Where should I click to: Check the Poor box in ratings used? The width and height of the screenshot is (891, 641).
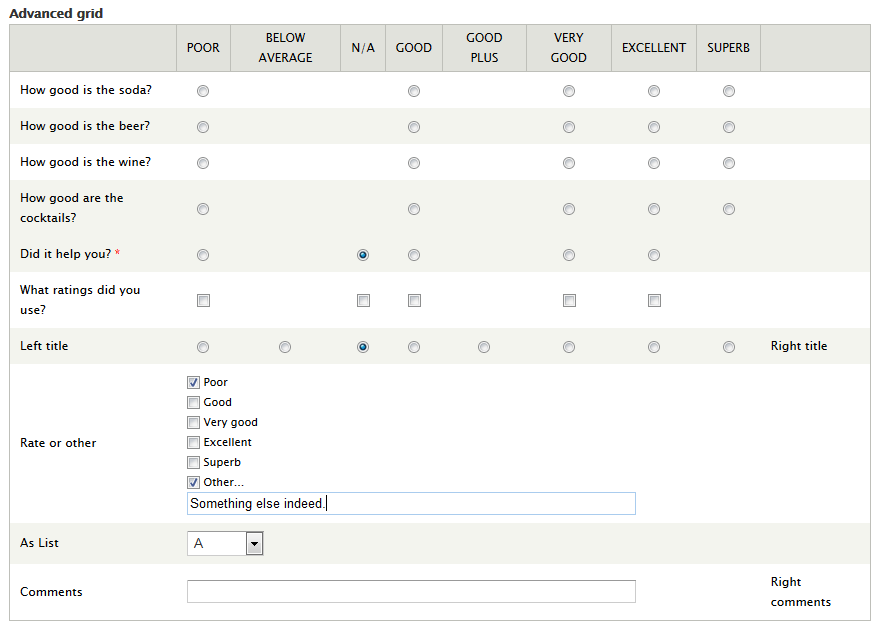pos(203,300)
